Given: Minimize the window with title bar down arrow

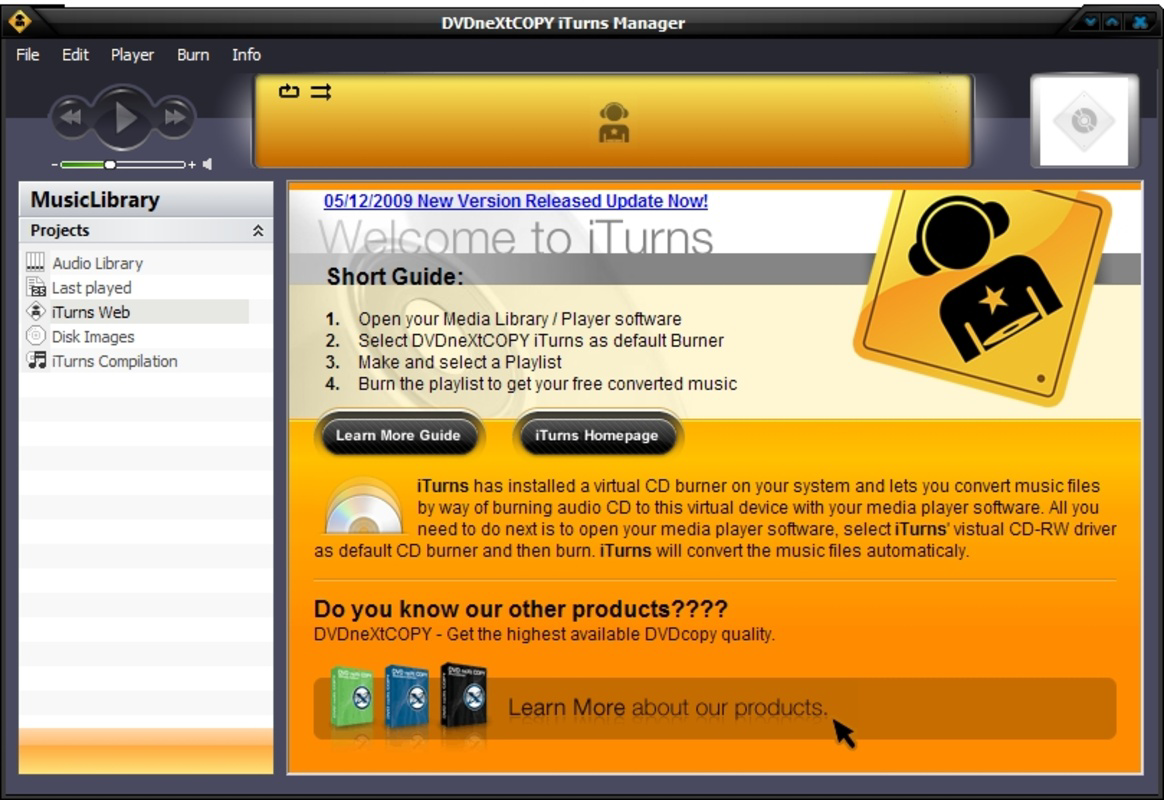Looking at the screenshot, I should pos(1090,22).
